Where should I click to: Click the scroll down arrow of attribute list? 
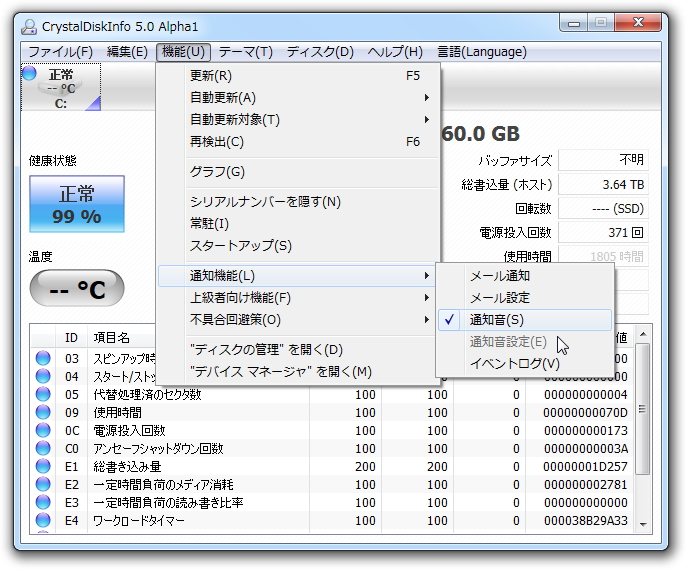click(643, 524)
